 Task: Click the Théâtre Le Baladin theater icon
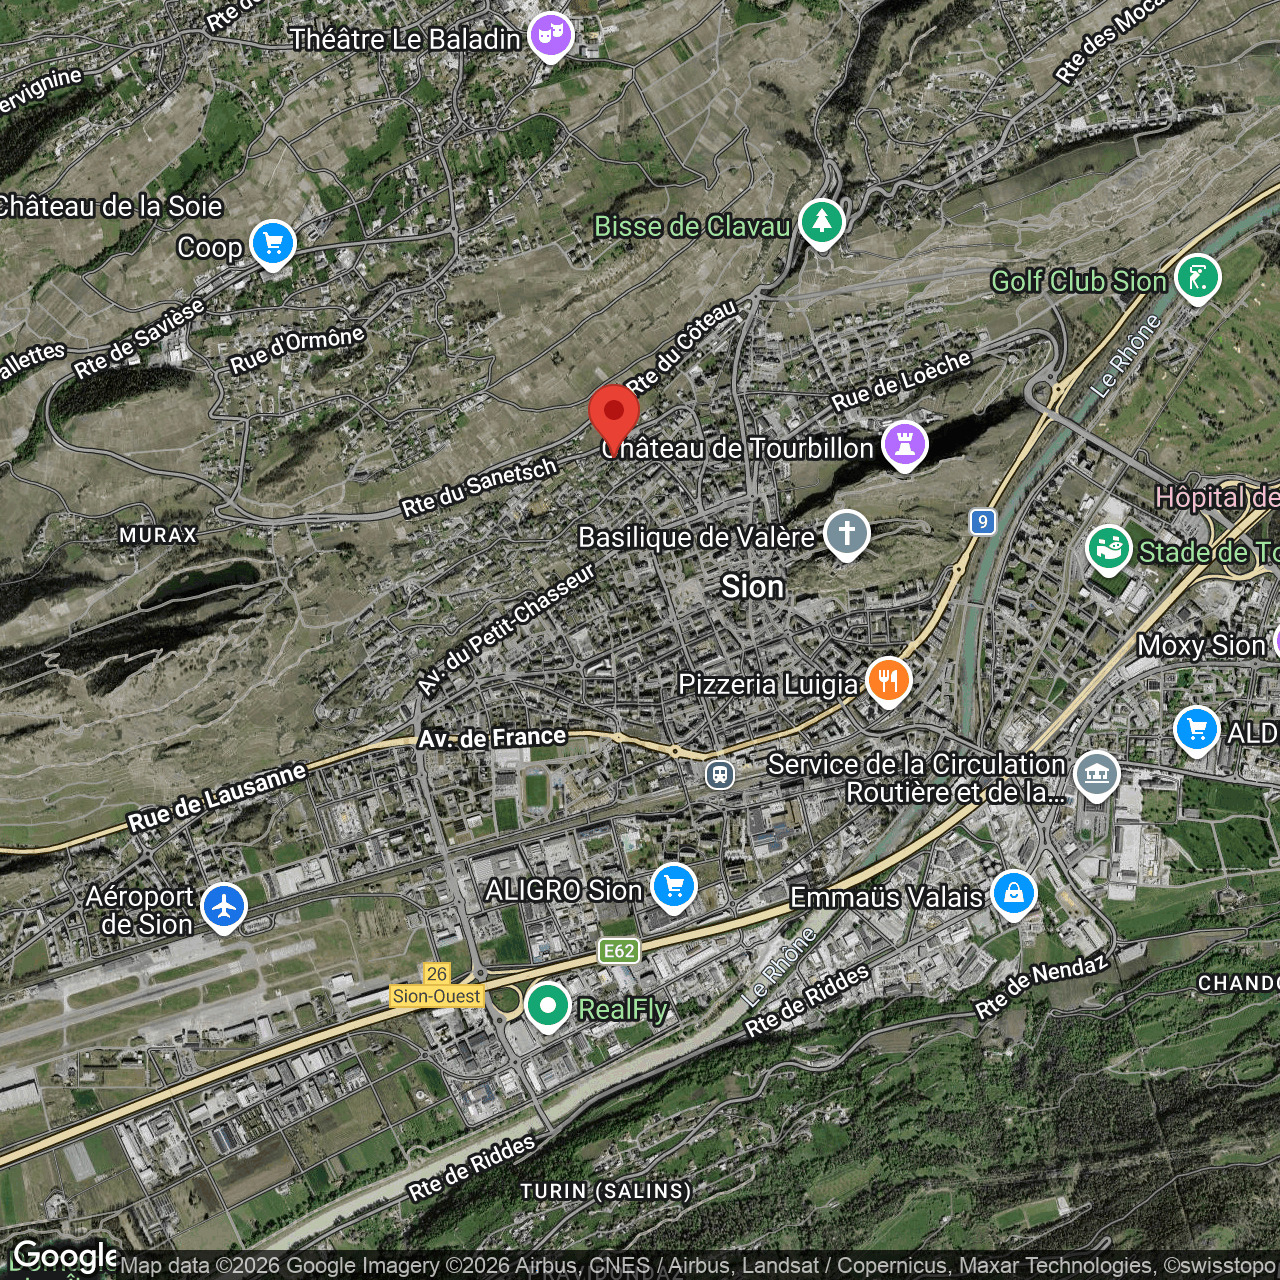550,37
